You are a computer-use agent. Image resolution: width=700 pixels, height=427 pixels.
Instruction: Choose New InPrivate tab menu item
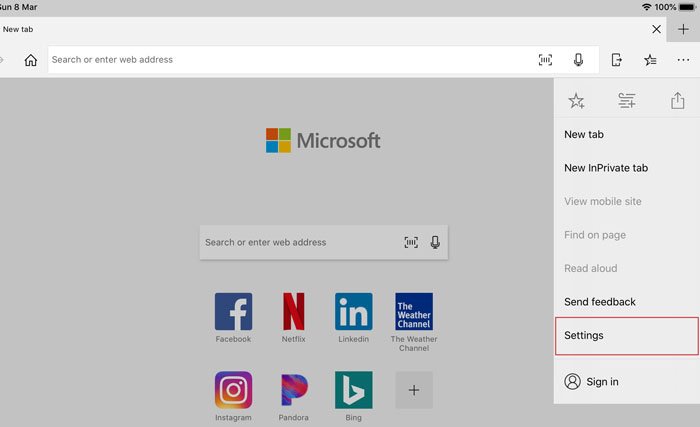[x=627, y=168]
